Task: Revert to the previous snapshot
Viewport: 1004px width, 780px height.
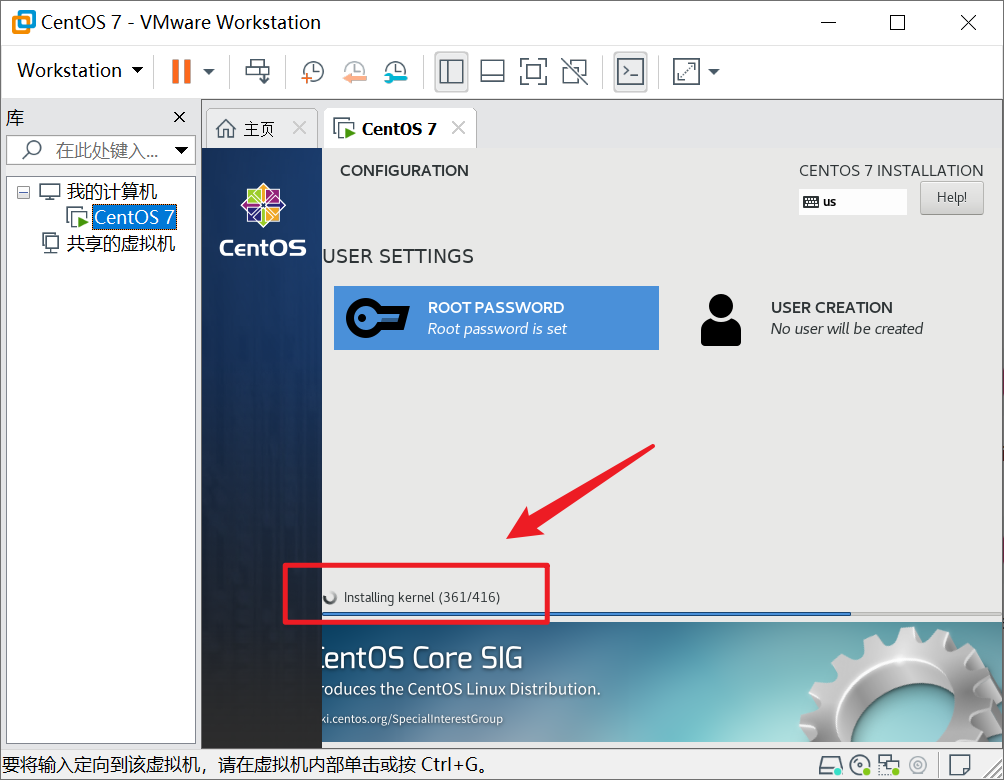Action: (354, 72)
